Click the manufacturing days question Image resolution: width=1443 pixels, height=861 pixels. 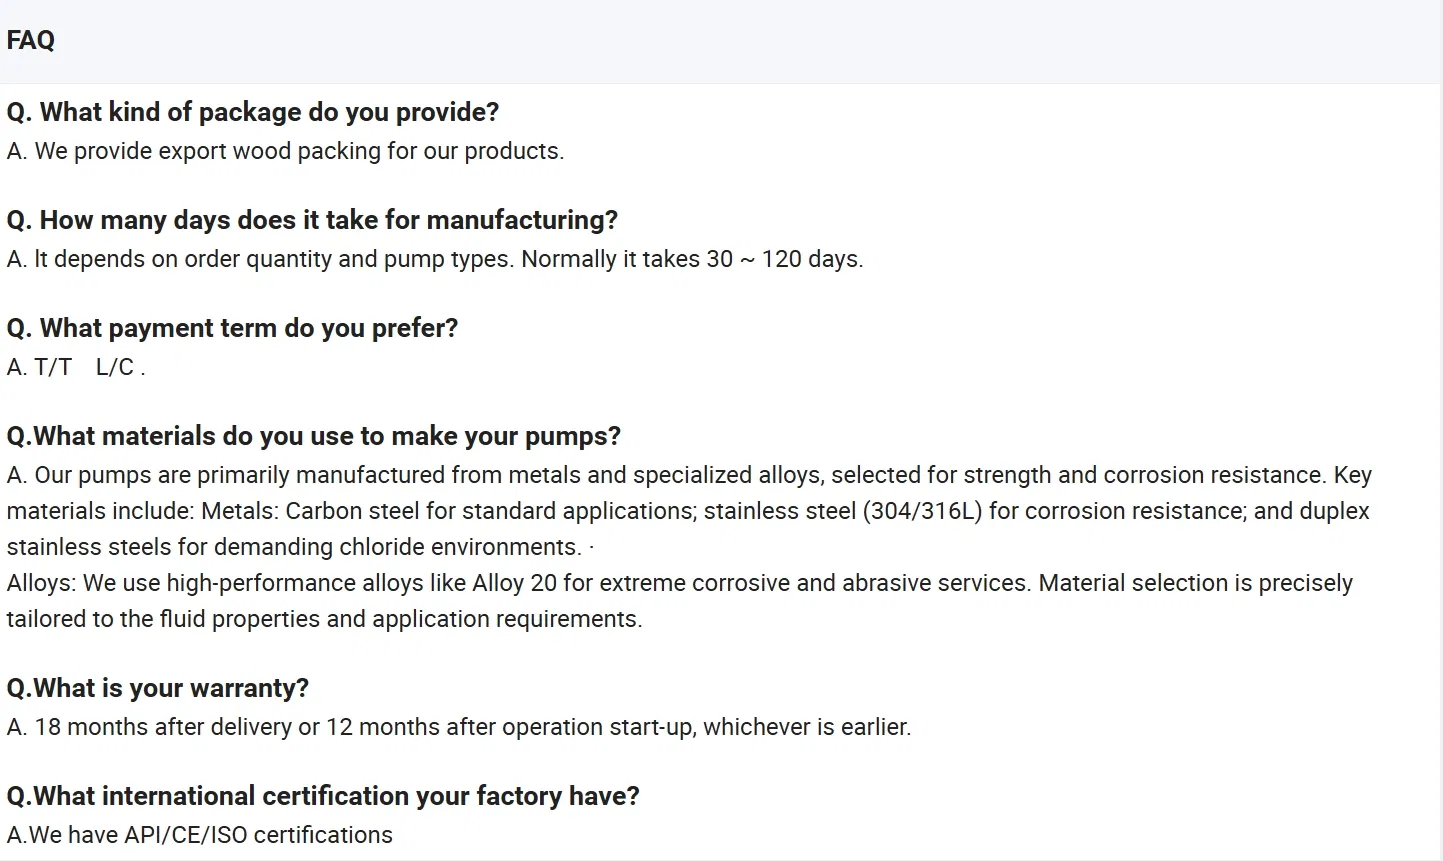[x=312, y=220]
